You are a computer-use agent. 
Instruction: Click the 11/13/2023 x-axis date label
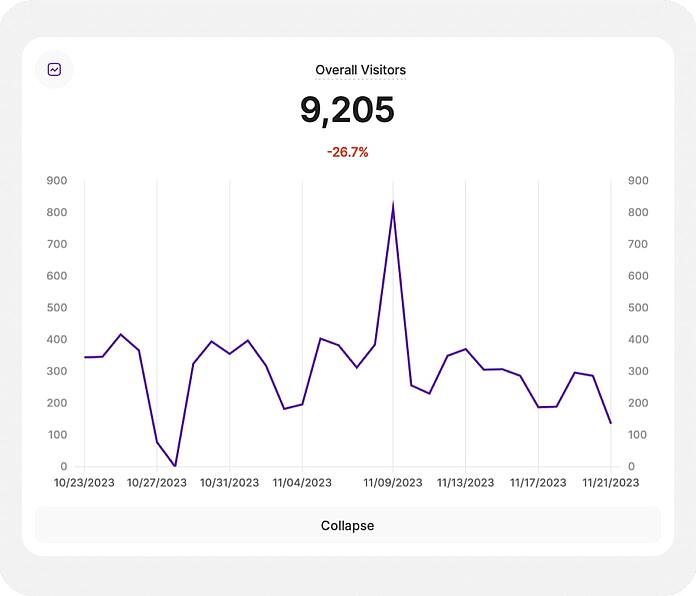click(466, 482)
